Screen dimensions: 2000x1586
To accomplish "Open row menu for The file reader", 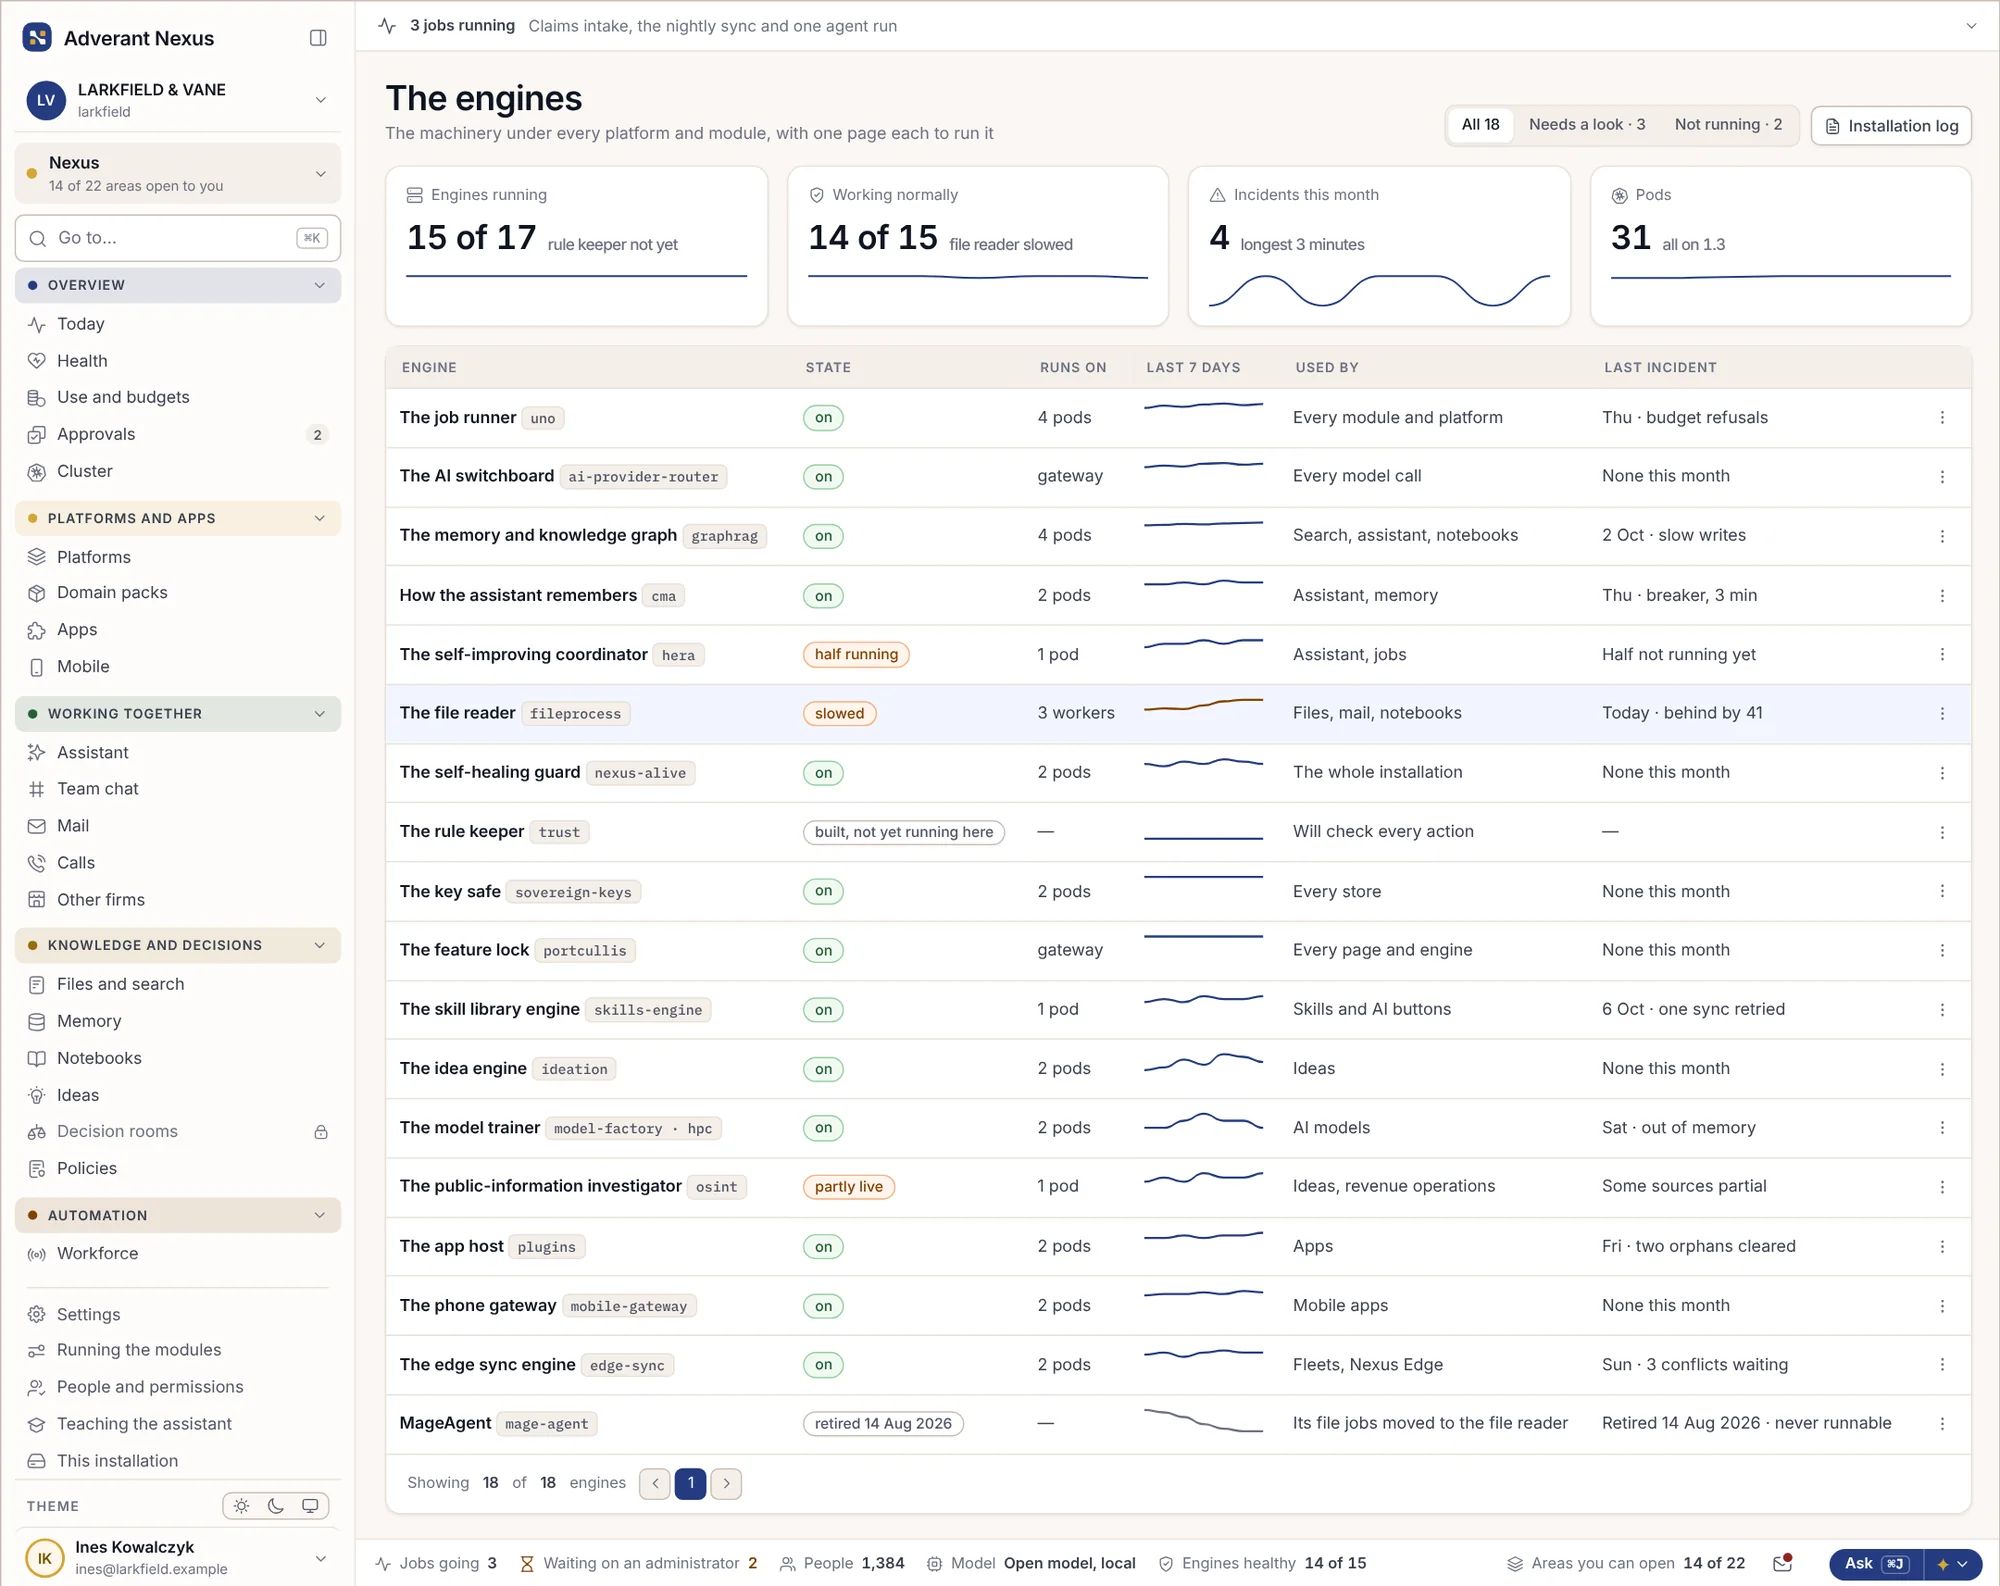I will (x=1942, y=714).
